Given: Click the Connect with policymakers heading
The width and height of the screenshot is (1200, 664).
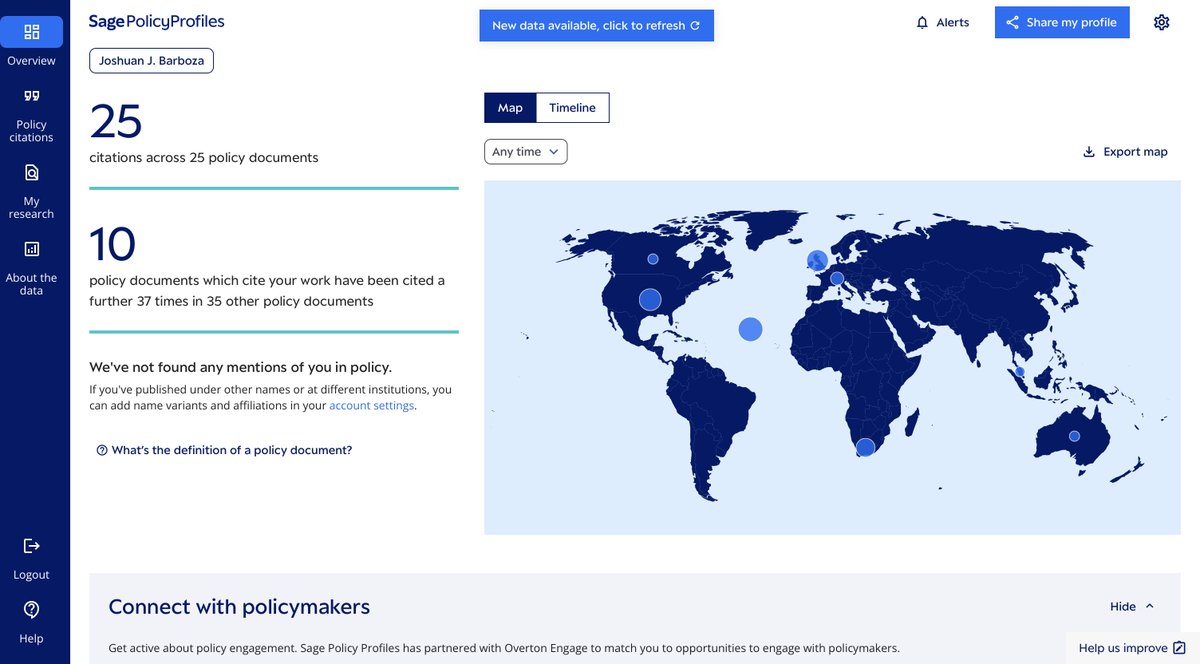Looking at the screenshot, I should click(239, 606).
